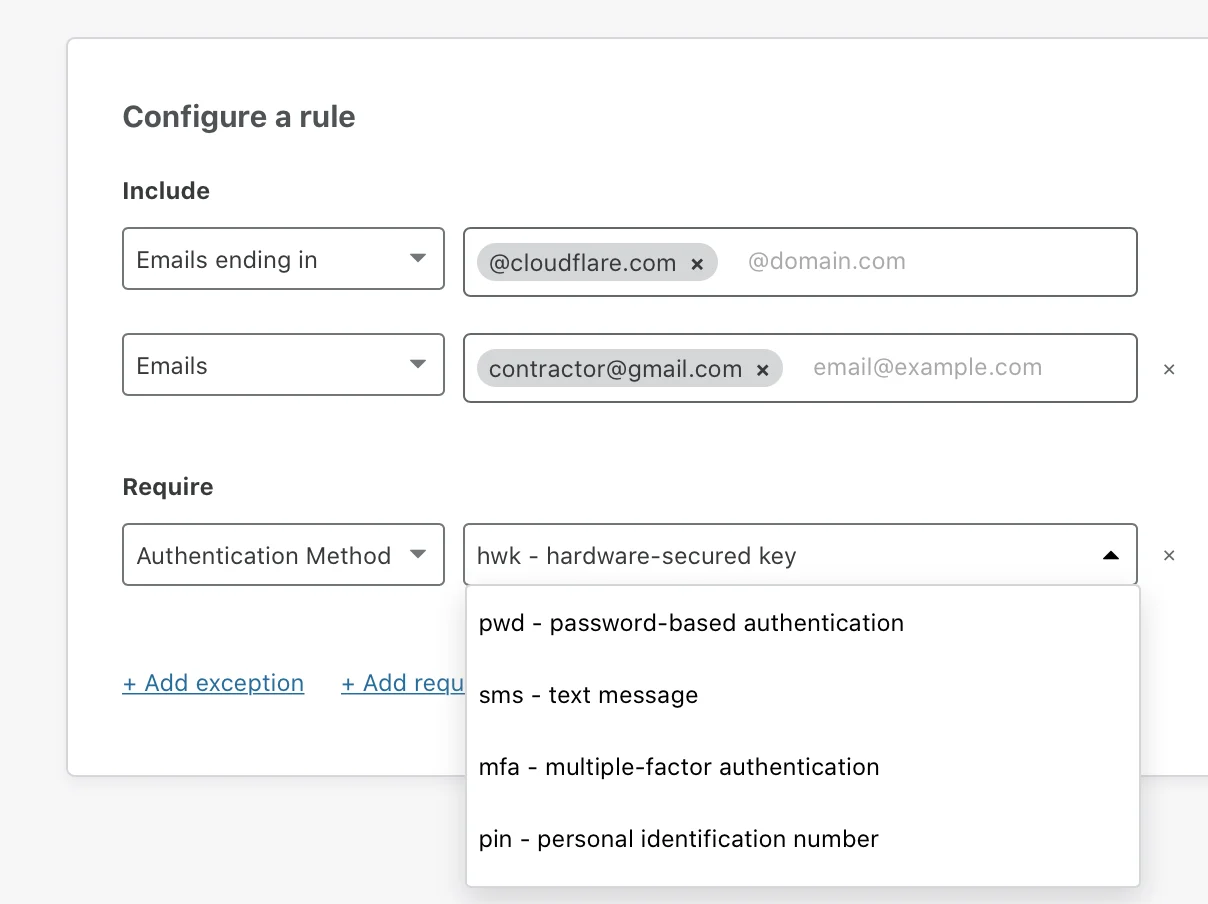Remove the contractor@gmail.com chip
The width and height of the screenshot is (1208, 904).
[x=762, y=370]
